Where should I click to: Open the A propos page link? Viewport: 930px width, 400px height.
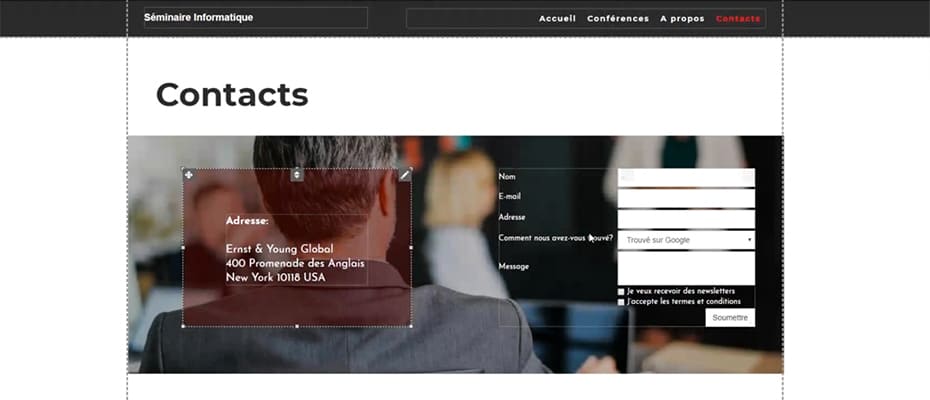682,18
